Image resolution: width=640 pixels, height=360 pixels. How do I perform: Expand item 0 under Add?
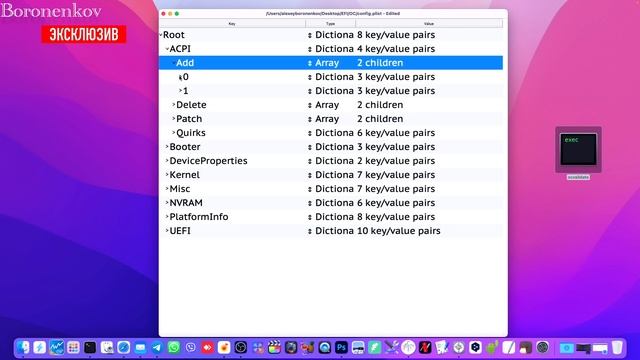pos(180,77)
